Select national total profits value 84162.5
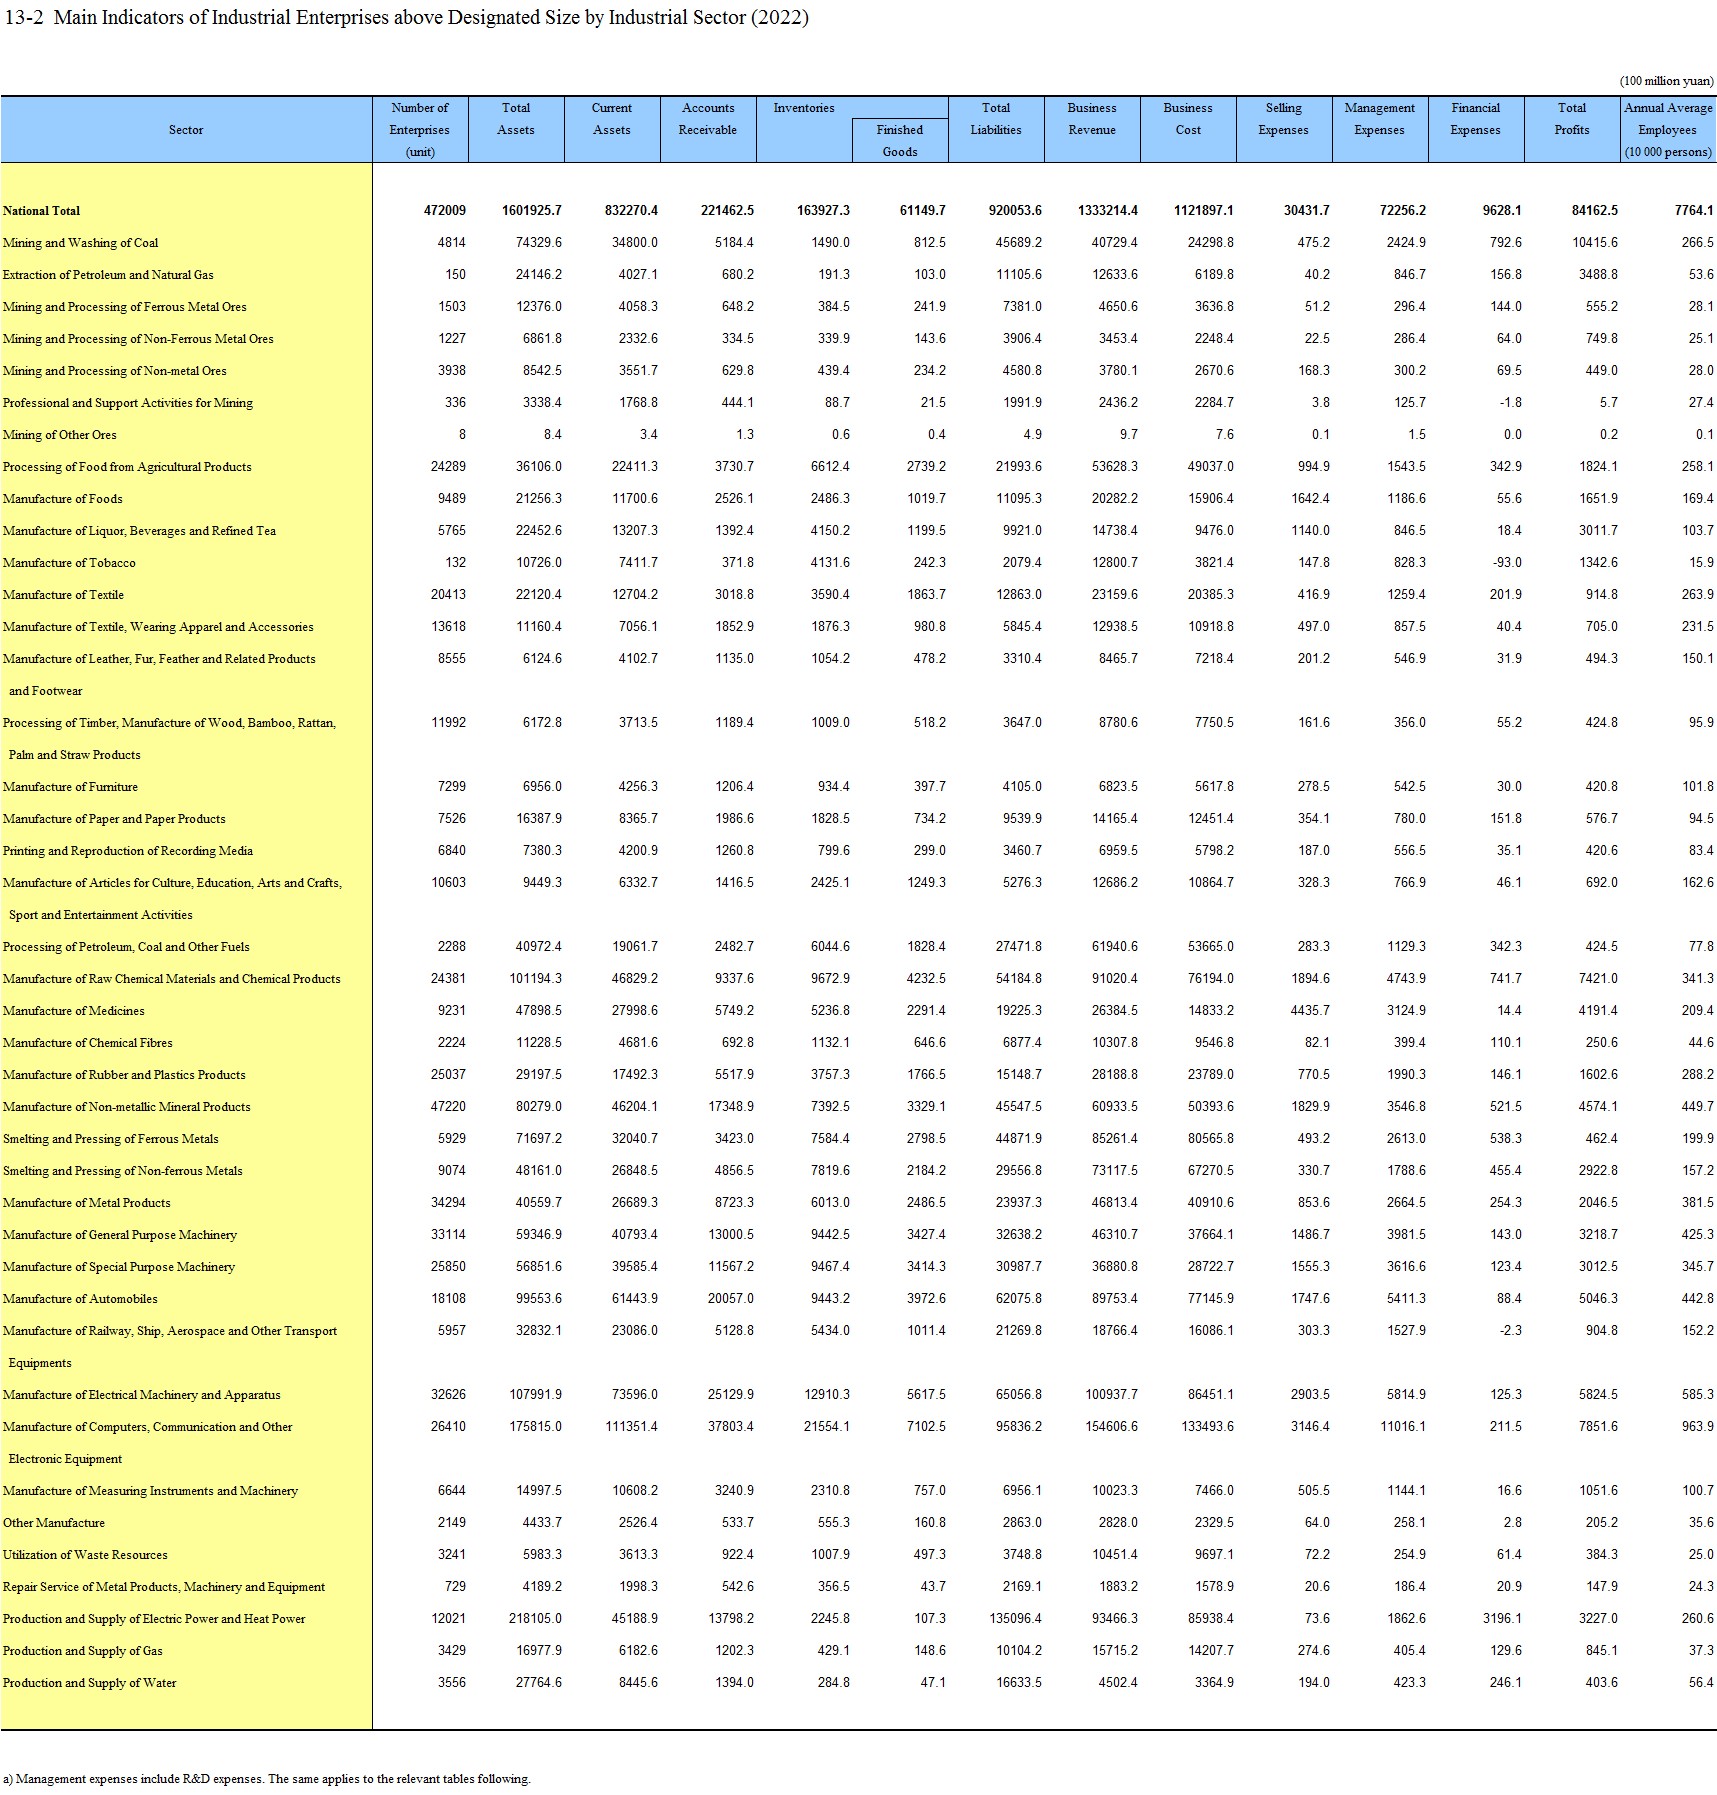This screenshot has width=1717, height=1795. click(1595, 211)
